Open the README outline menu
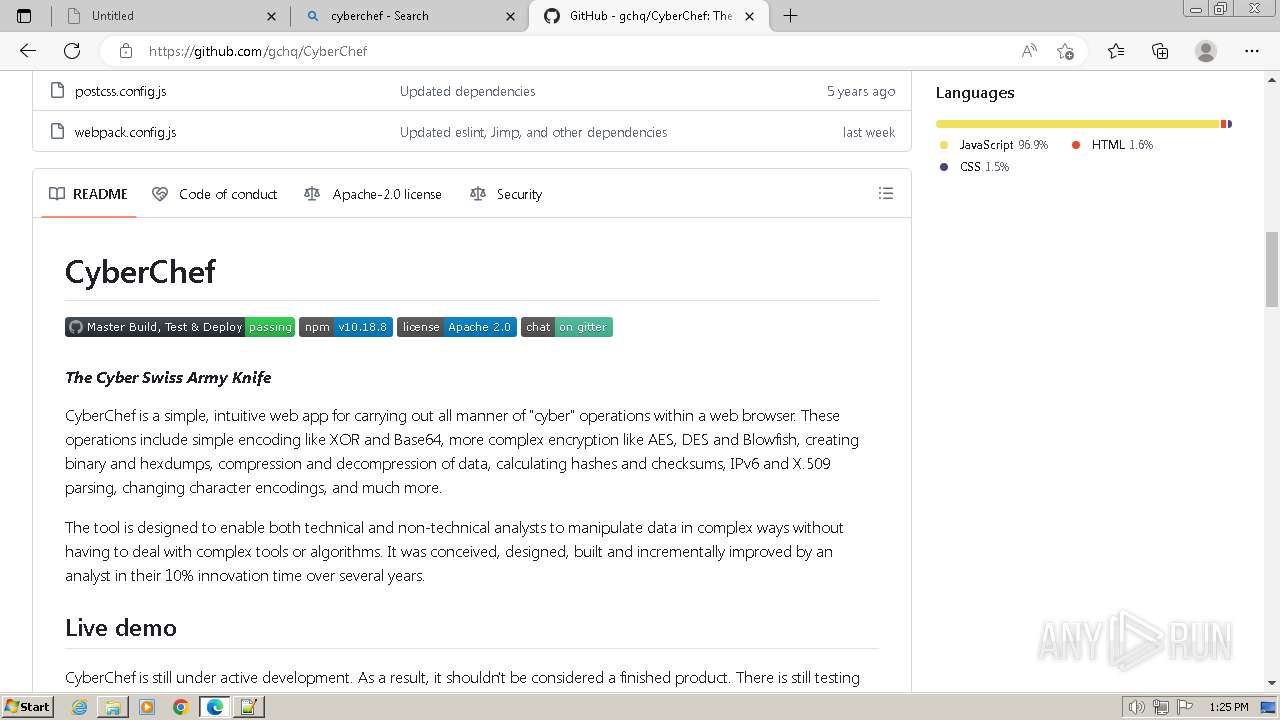1280x720 pixels. pyautogui.click(x=886, y=194)
